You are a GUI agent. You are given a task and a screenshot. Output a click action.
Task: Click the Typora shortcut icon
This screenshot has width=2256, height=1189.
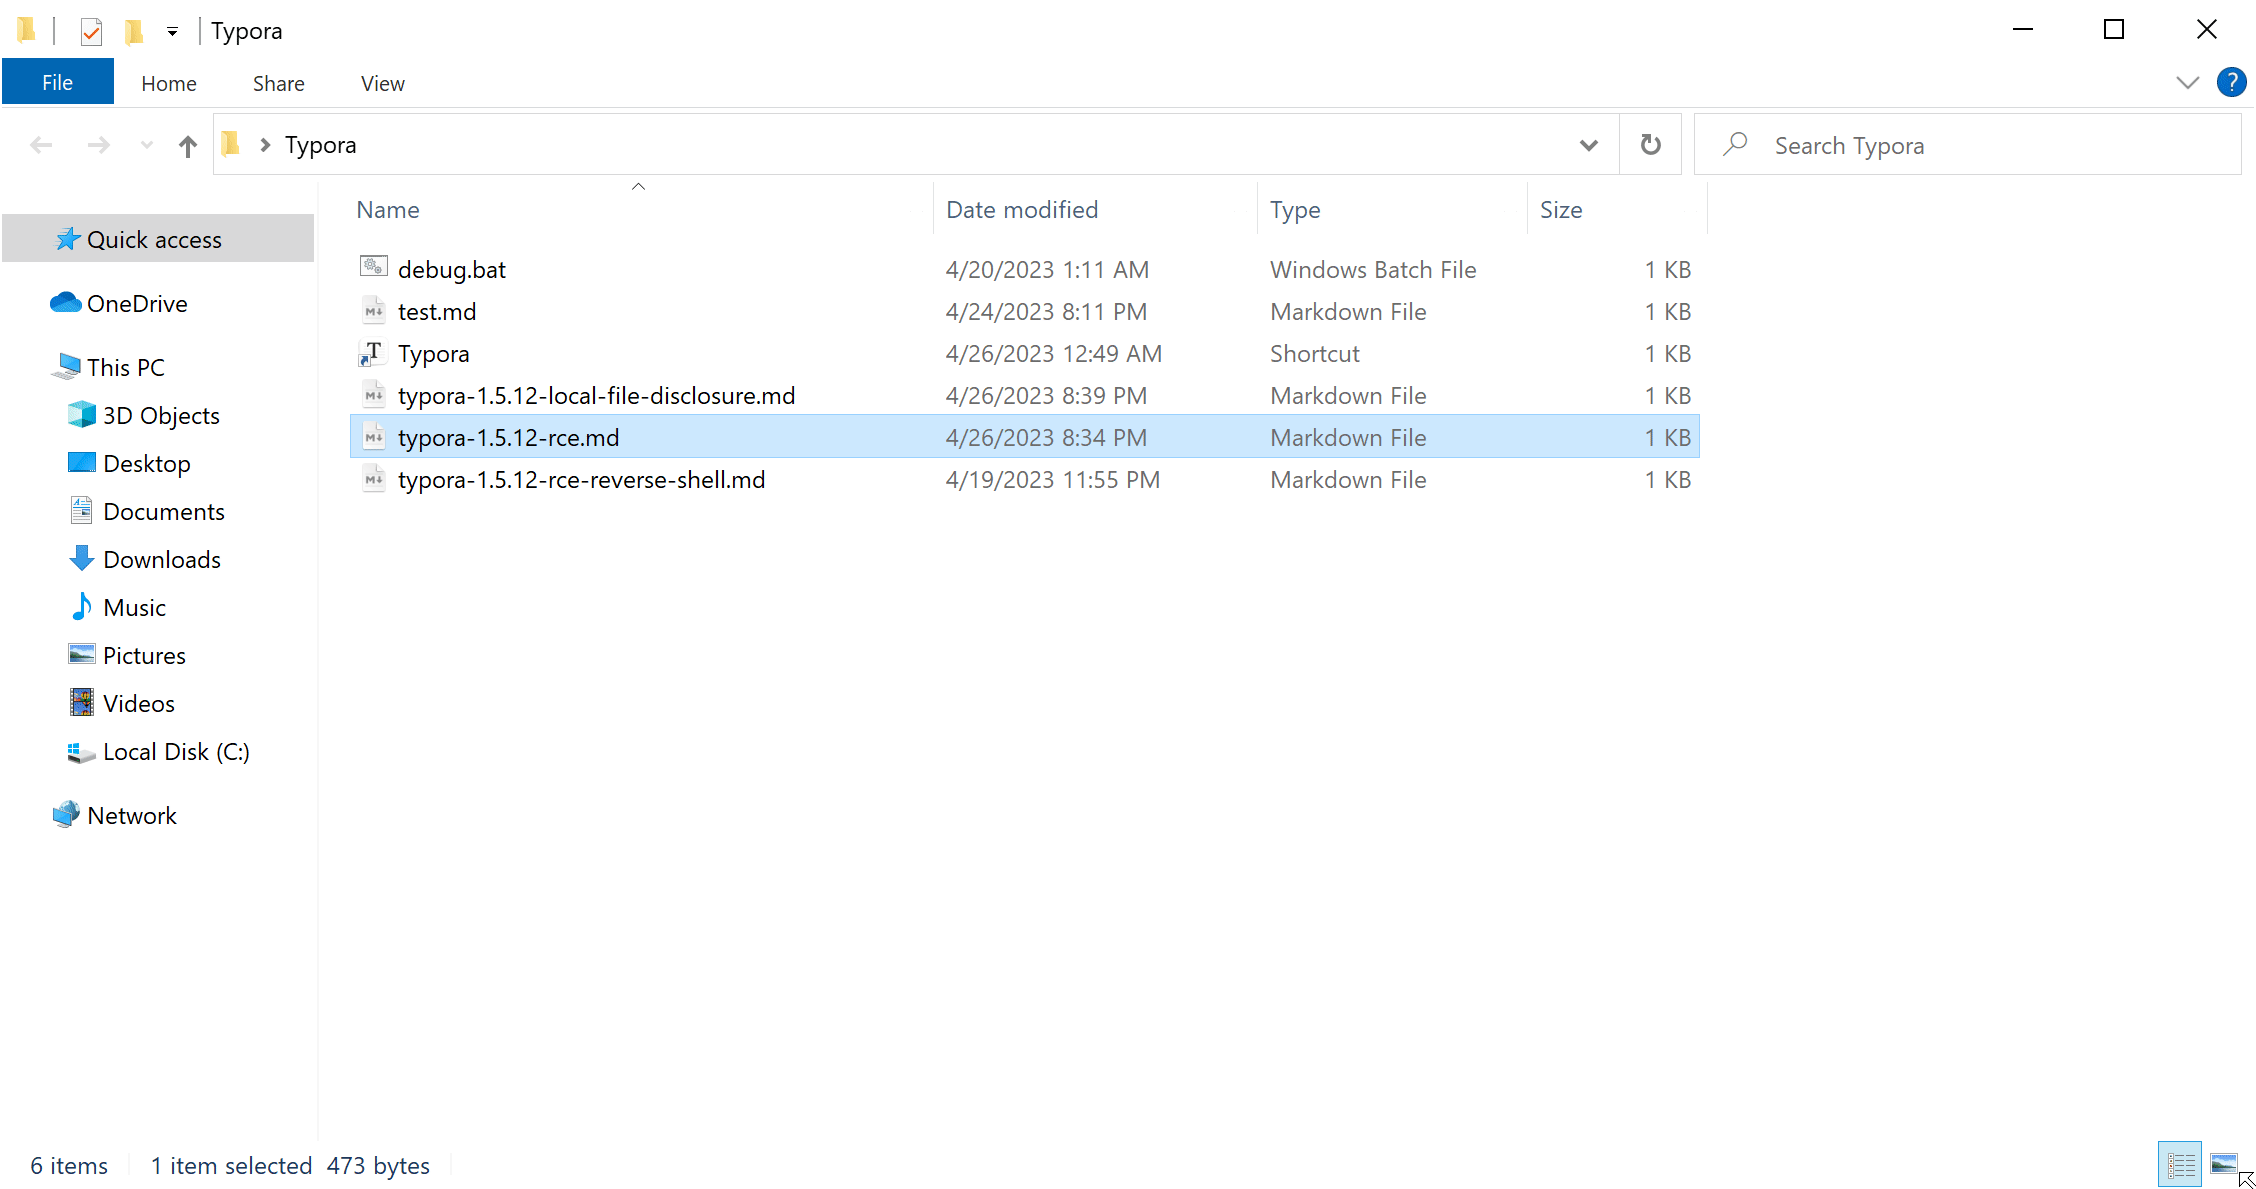click(x=372, y=353)
